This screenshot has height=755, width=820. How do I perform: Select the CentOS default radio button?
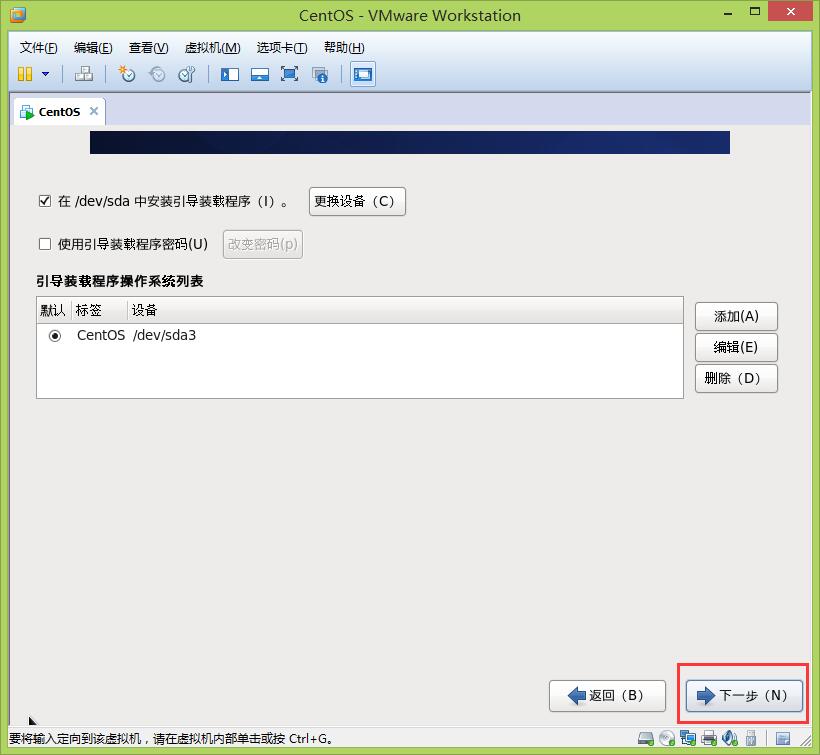tap(55, 336)
